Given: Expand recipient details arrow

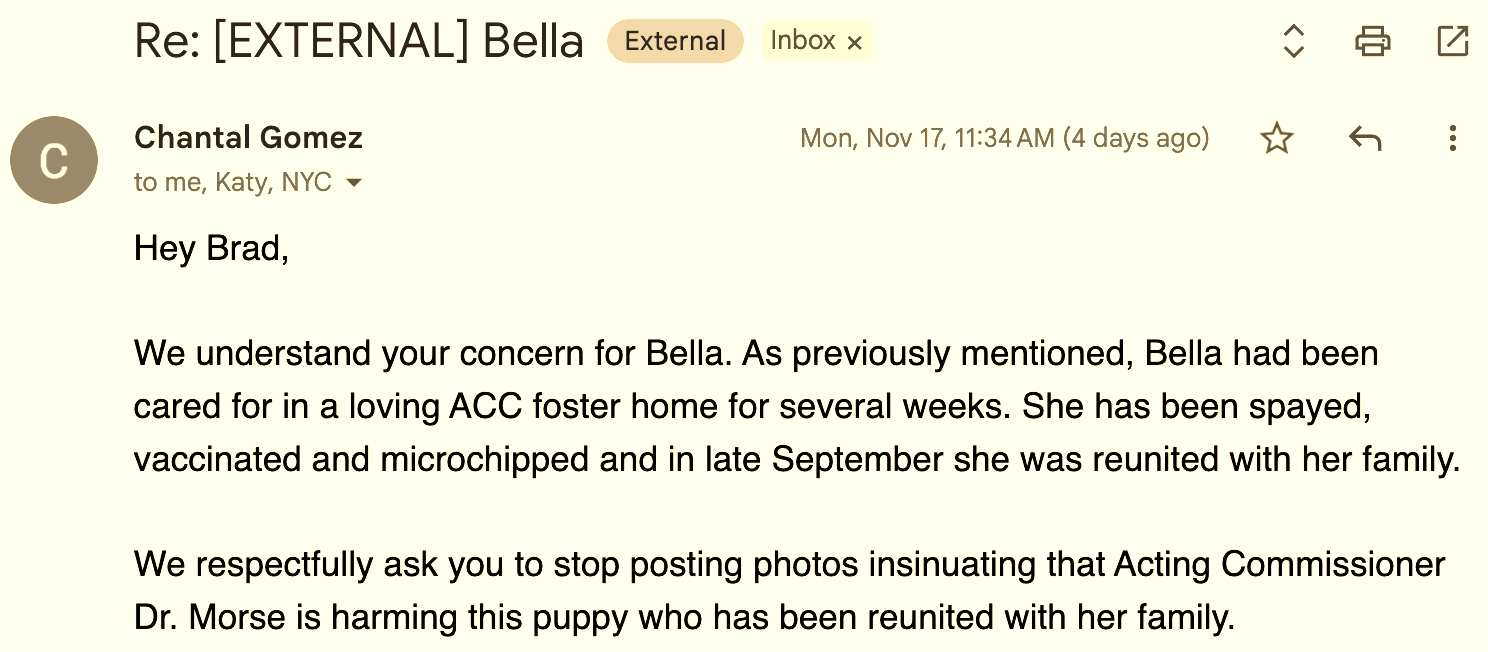Looking at the screenshot, I should point(353,184).
